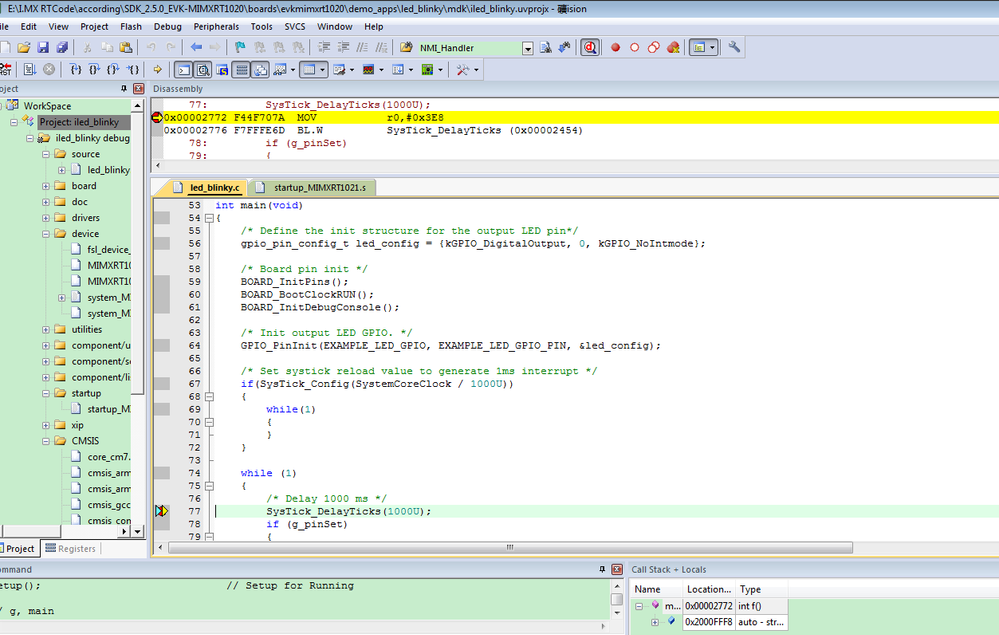999x635 pixels.
Task: Expand the board folder in project tree
Action: click(x=47, y=186)
